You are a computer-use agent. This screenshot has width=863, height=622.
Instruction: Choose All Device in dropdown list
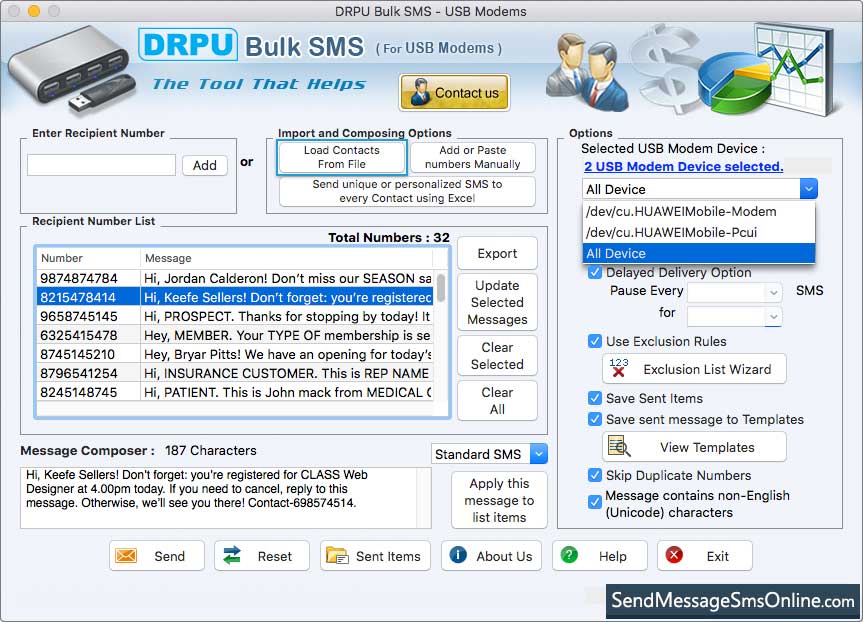tap(698, 253)
